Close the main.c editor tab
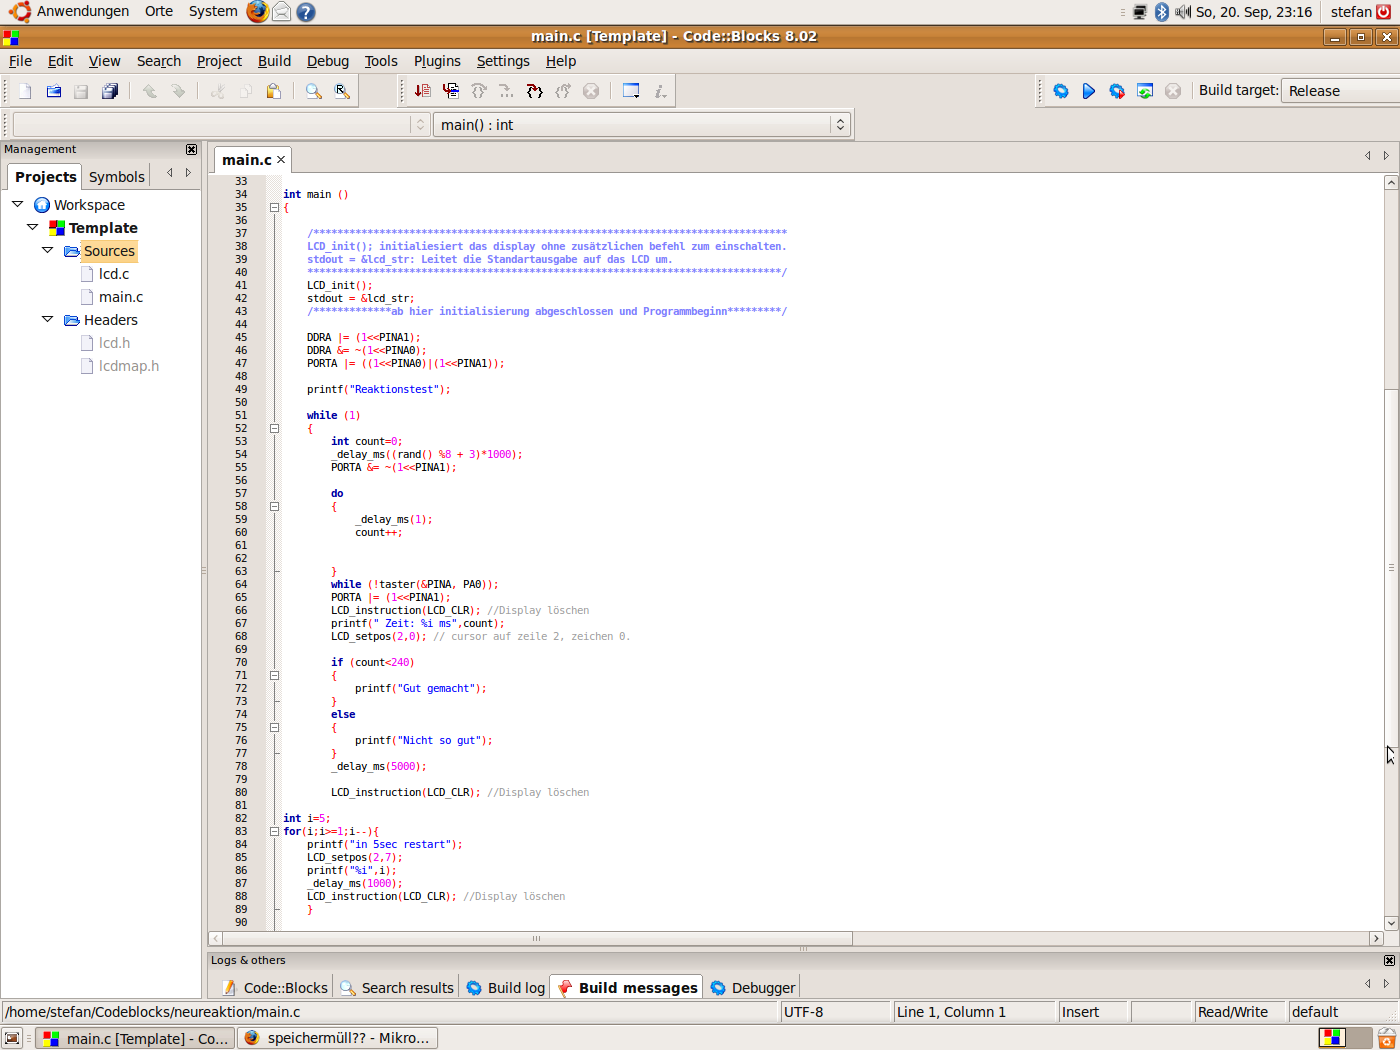1400x1050 pixels. (281, 160)
